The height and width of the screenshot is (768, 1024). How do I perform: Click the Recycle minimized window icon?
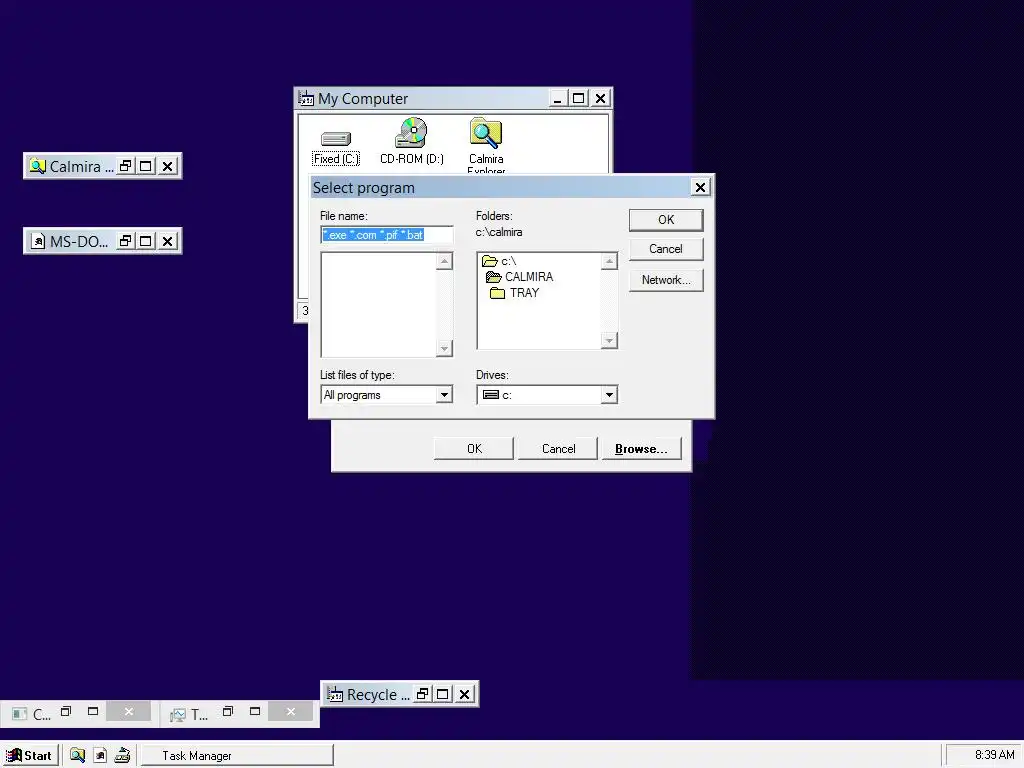pyautogui.click(x=335, y=694)
